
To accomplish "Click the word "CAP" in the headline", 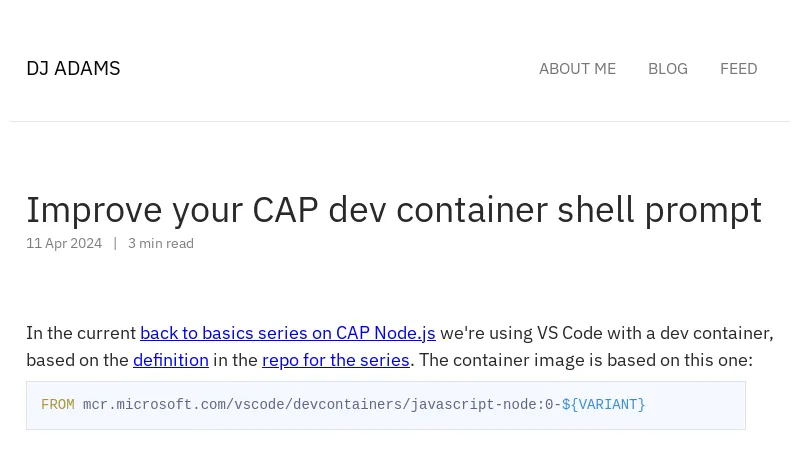I will pos(285,210).
